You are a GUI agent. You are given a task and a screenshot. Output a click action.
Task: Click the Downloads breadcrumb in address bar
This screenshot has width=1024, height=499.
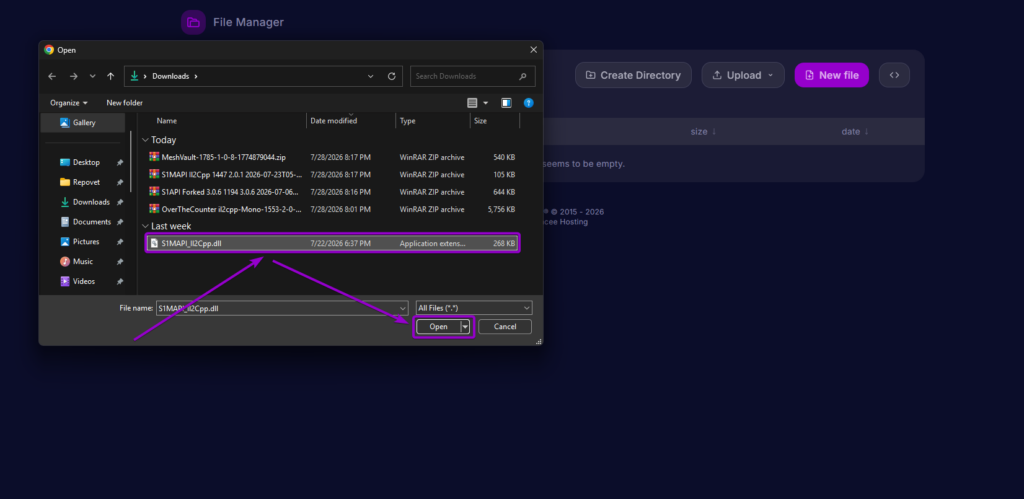(170, 76)
